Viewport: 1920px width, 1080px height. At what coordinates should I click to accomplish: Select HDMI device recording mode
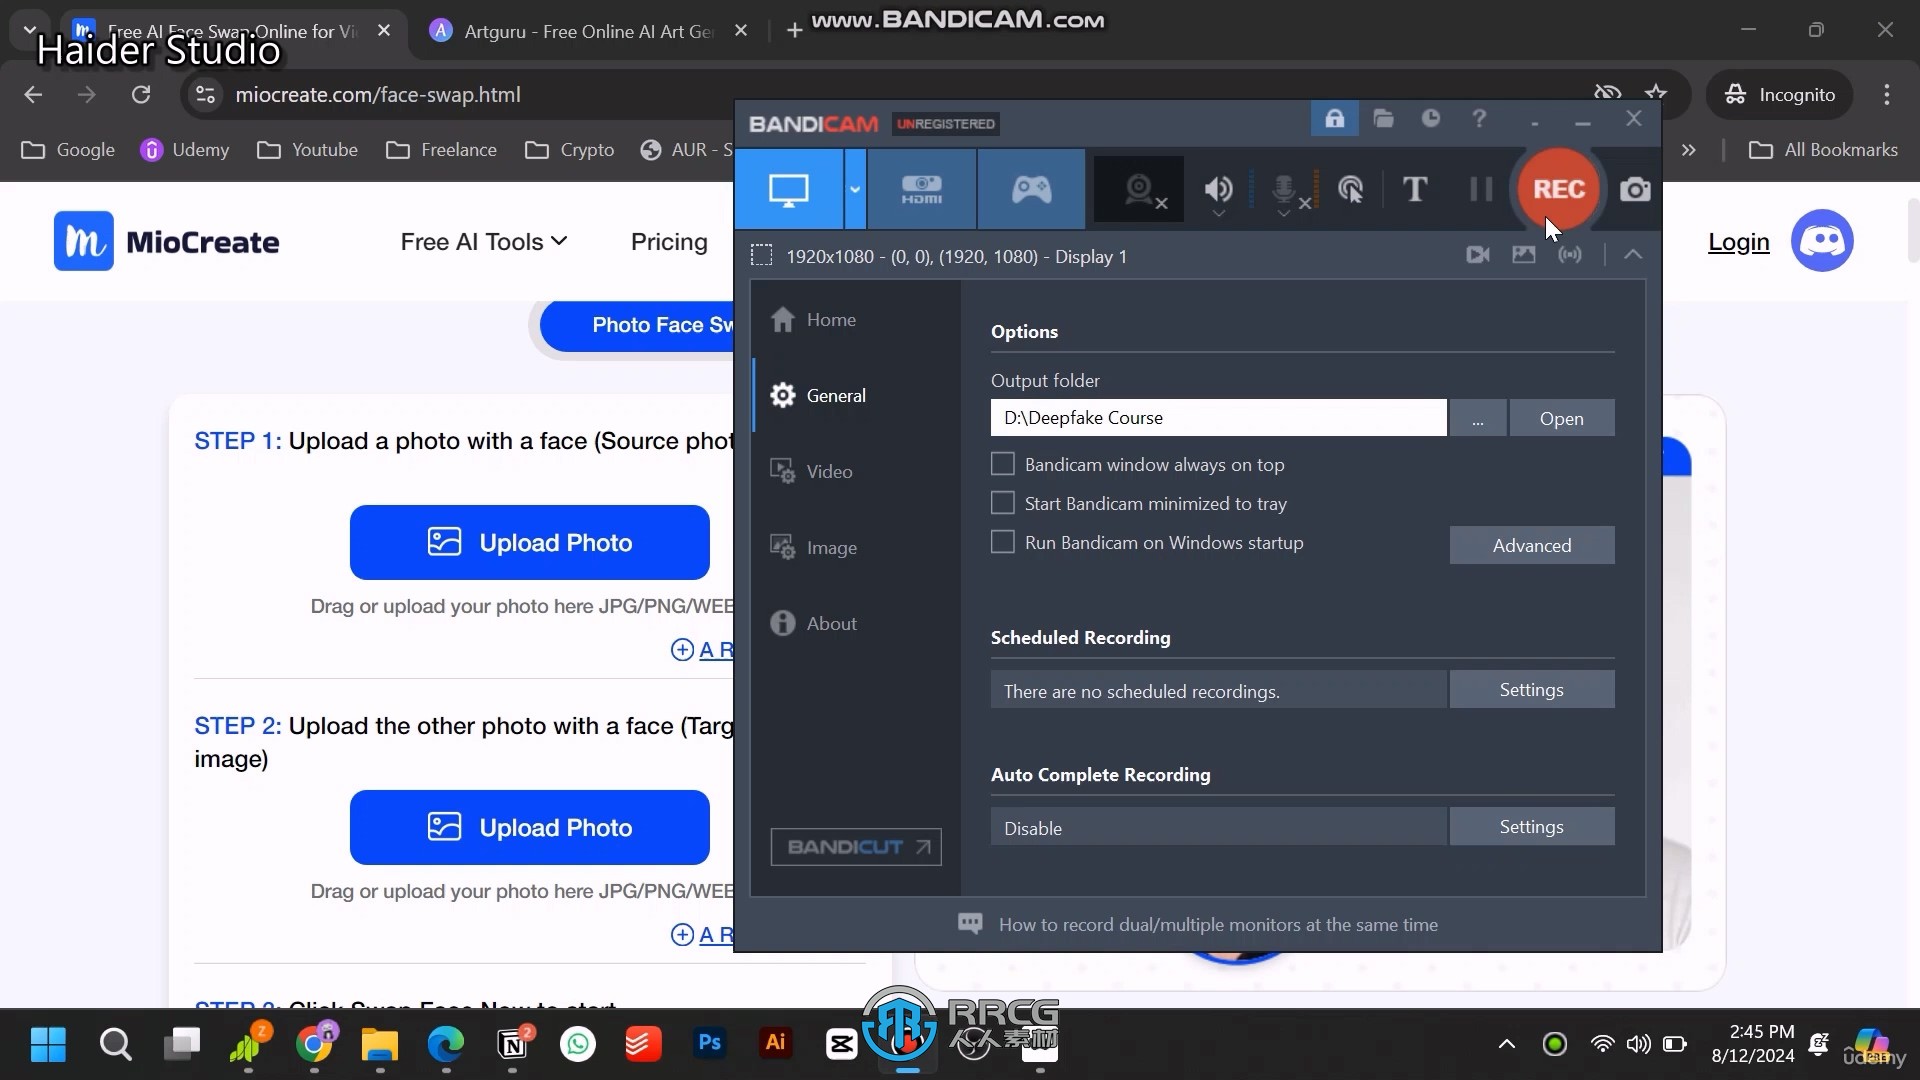[921, 189]
